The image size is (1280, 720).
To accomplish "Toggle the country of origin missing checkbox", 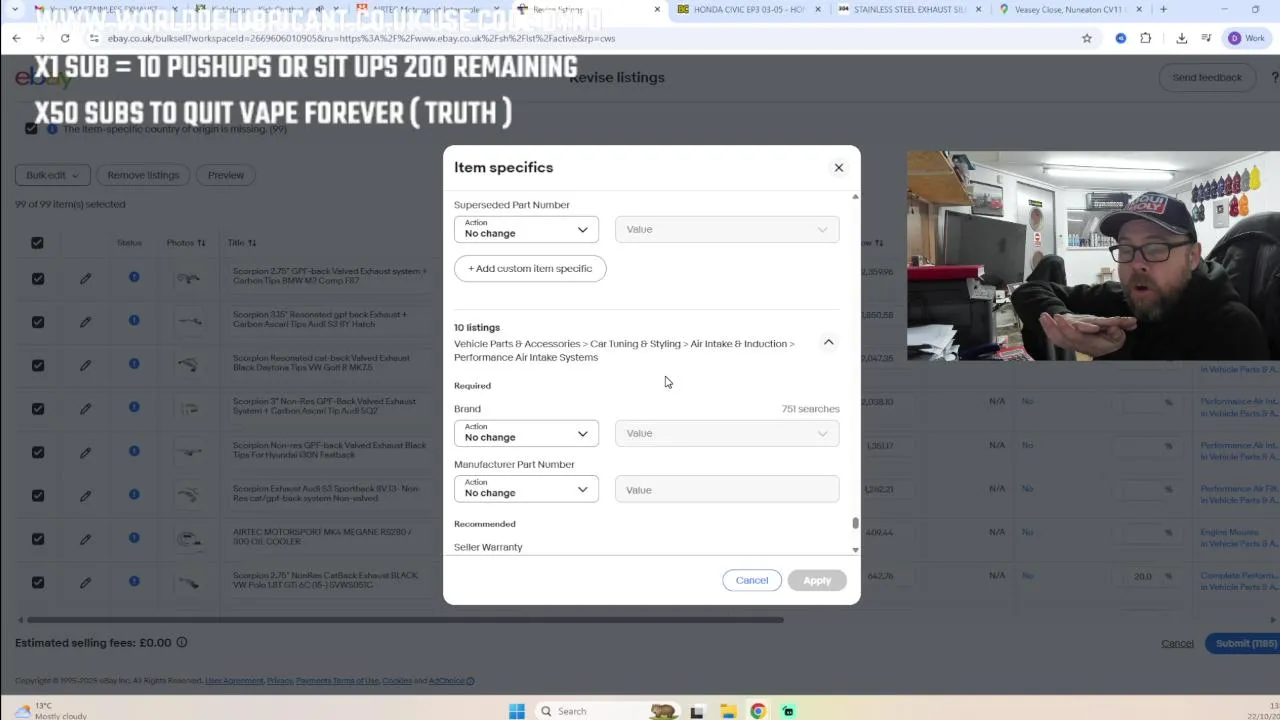I will click(31, 129).
